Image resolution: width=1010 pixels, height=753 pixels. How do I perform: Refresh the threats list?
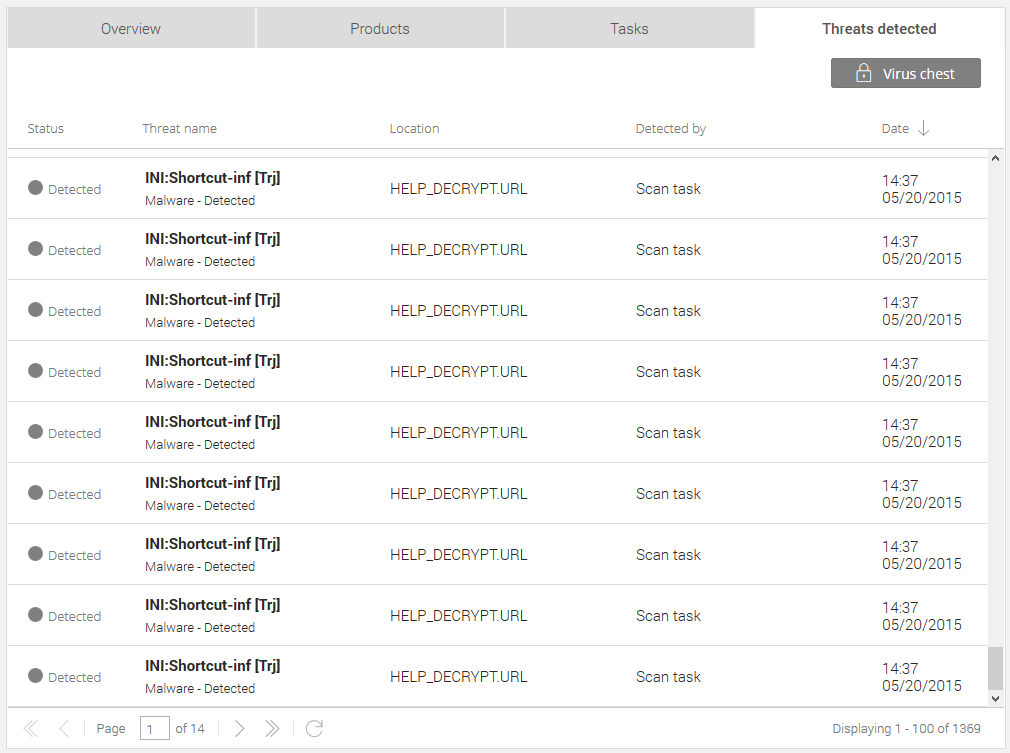[x=314, y=729]
